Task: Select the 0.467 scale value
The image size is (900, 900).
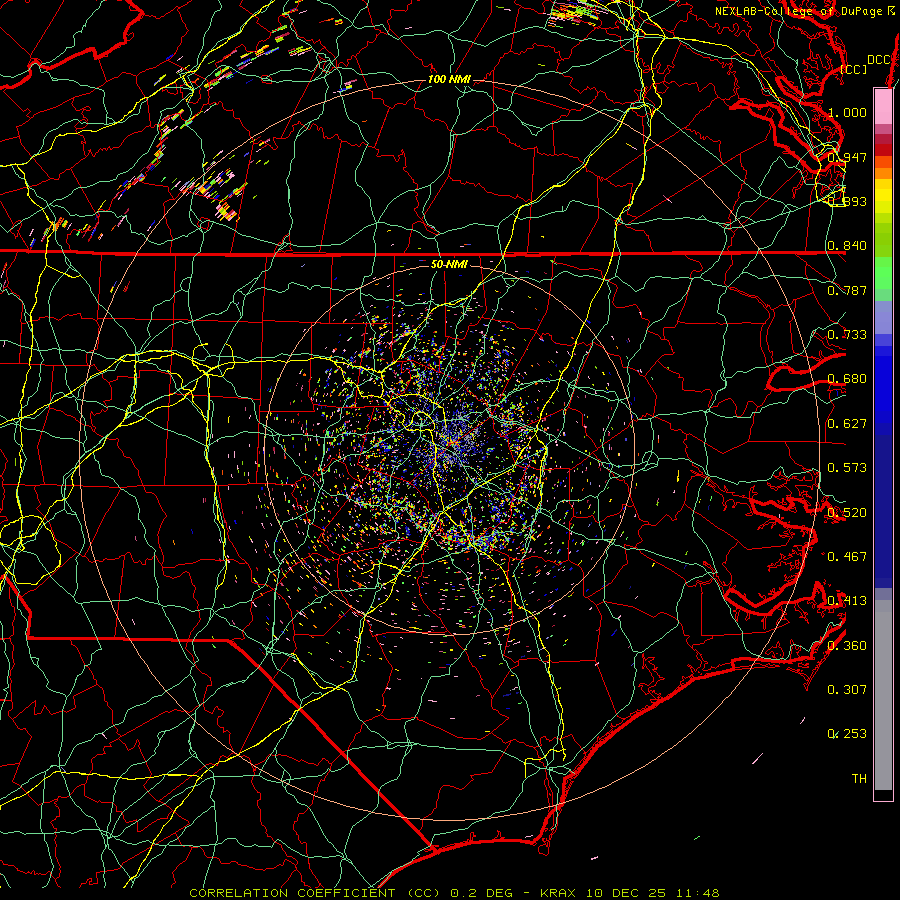Action: [x=847, y=557]
